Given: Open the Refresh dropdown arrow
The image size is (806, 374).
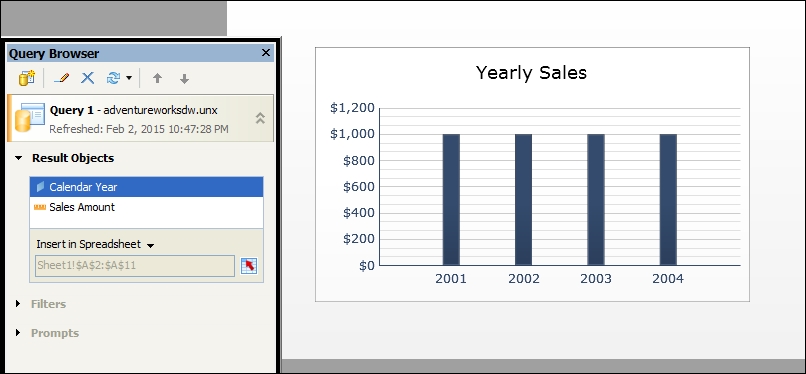Looking at the screenshot, I should pyautogui.click(x=129, y=78).
